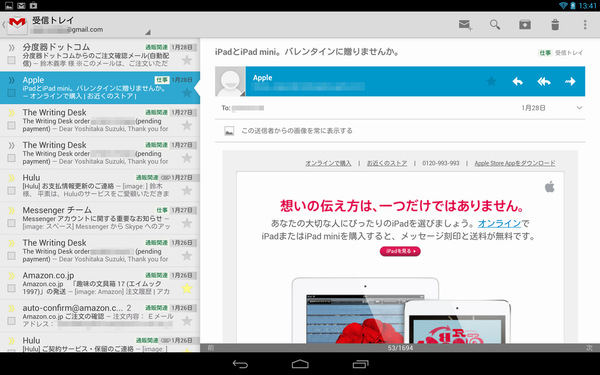This screenshot has width=600, height=375.
Task: Click the 53/1694 message counter
Action: coord(400,348)
